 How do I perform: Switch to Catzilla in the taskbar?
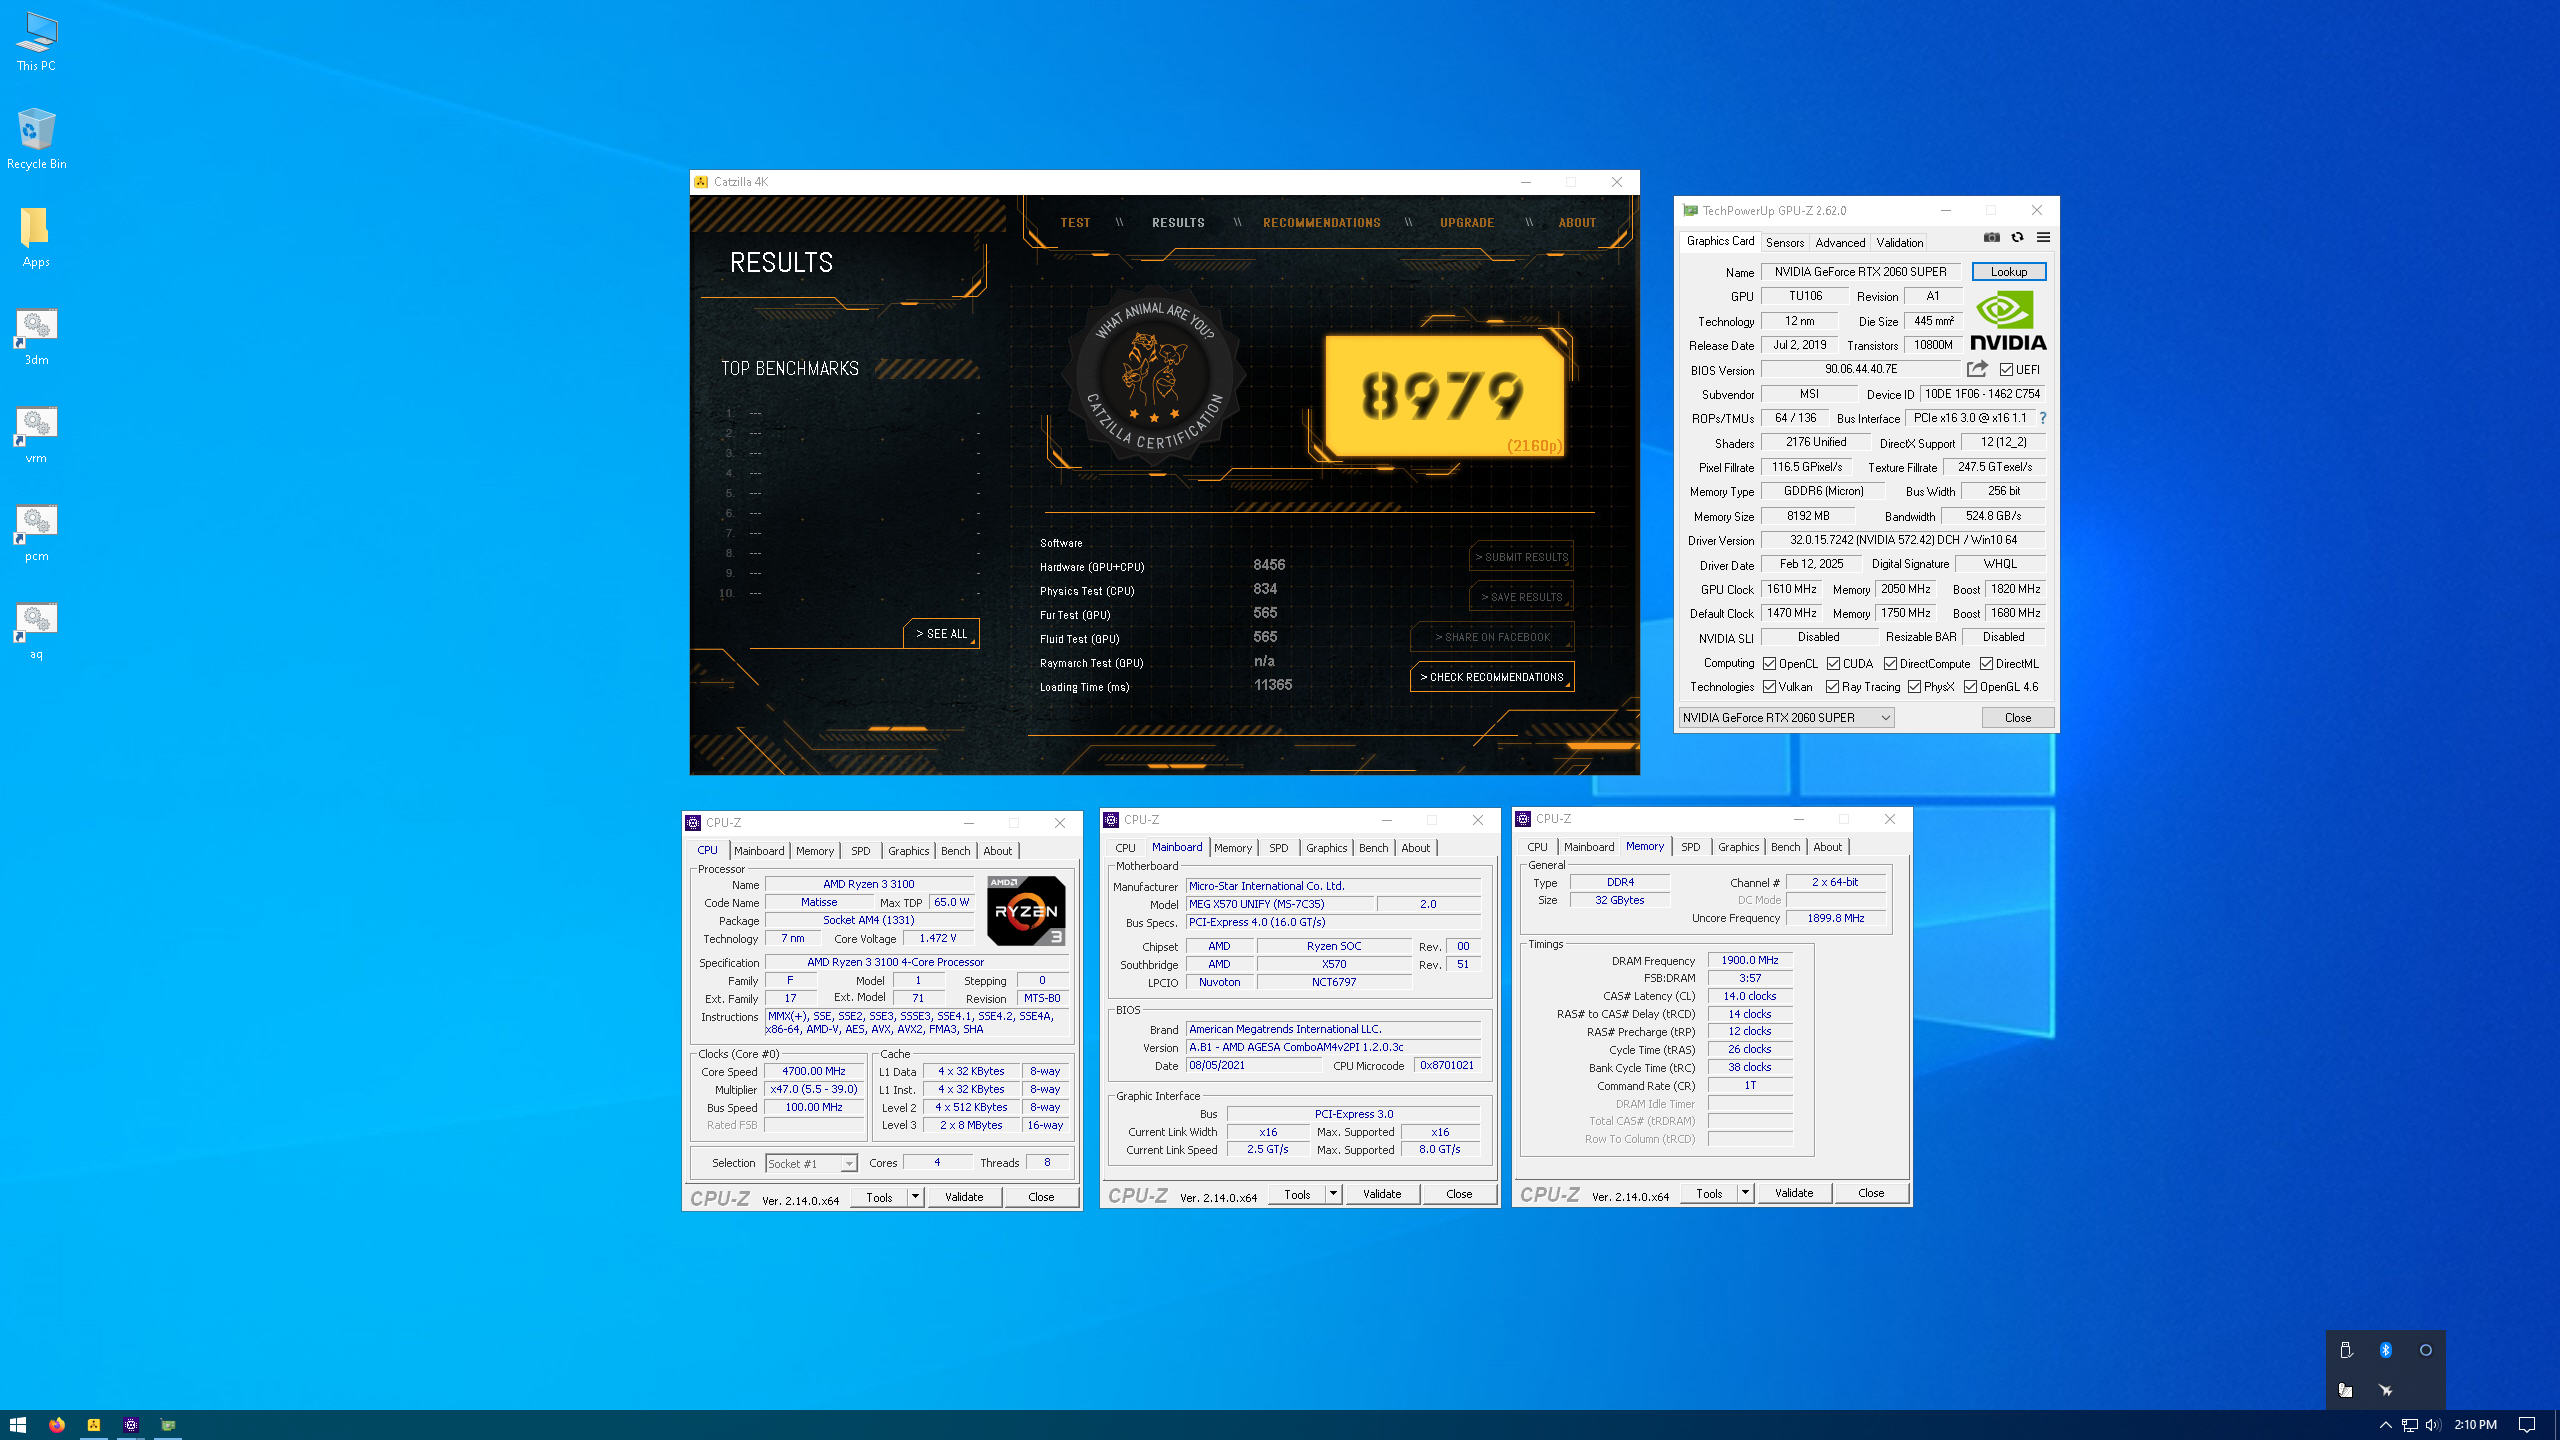[94, 1425]
